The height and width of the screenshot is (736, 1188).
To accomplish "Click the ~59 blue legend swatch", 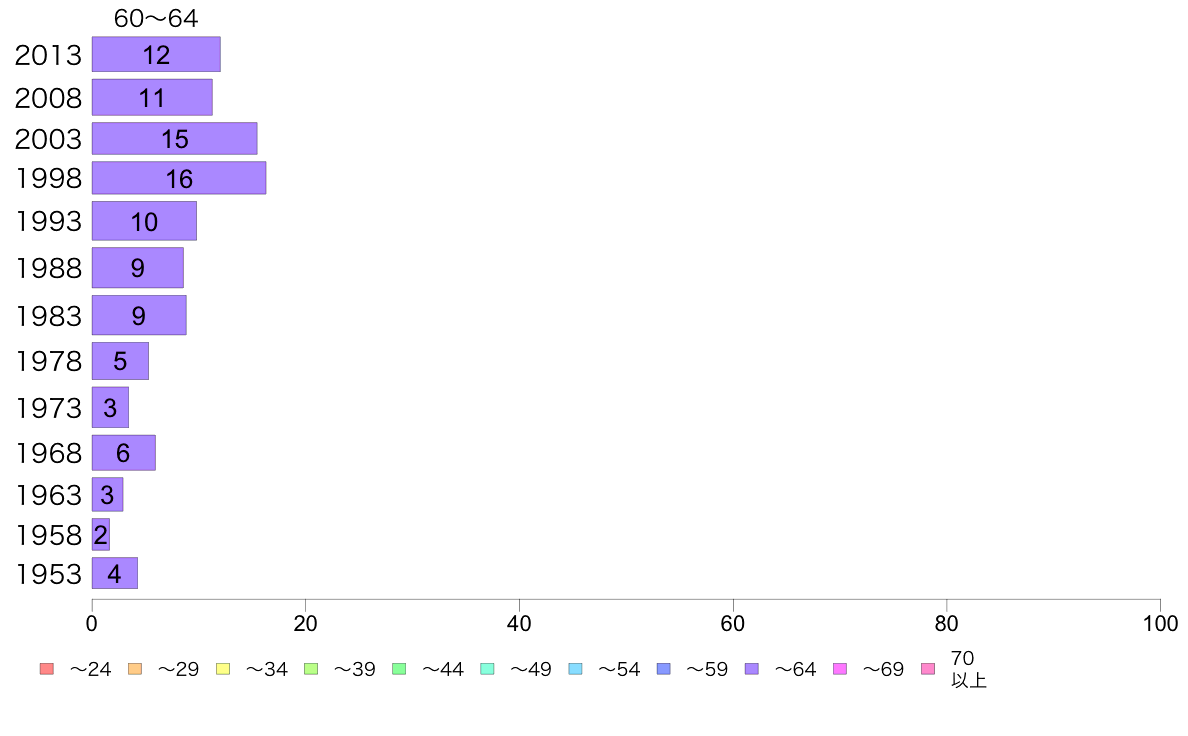I will [x=664, y=669].
